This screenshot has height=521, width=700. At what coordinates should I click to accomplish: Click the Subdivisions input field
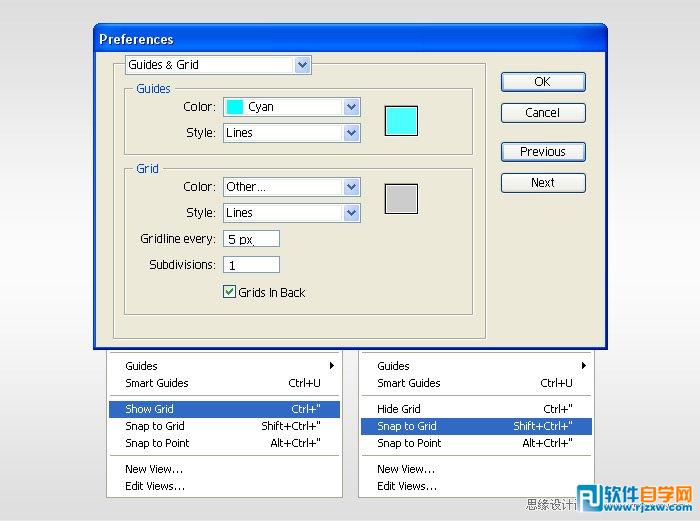pyautogui.click(x=251, y=265)
